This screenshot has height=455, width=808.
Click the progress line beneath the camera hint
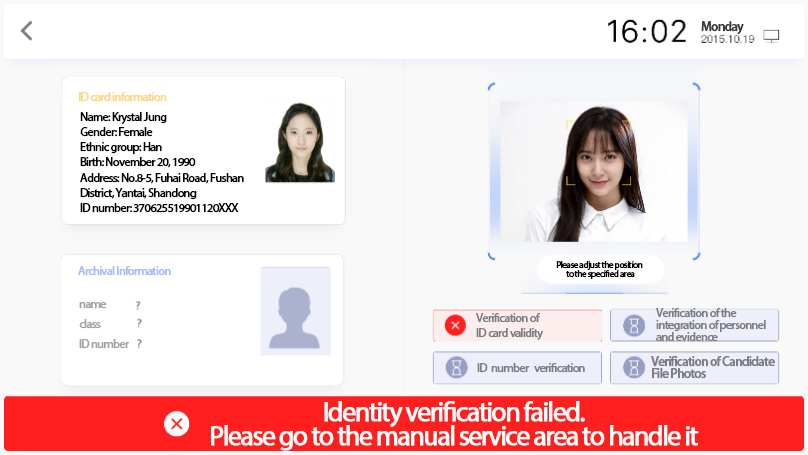pyautogui.click(x=594, y=293)
